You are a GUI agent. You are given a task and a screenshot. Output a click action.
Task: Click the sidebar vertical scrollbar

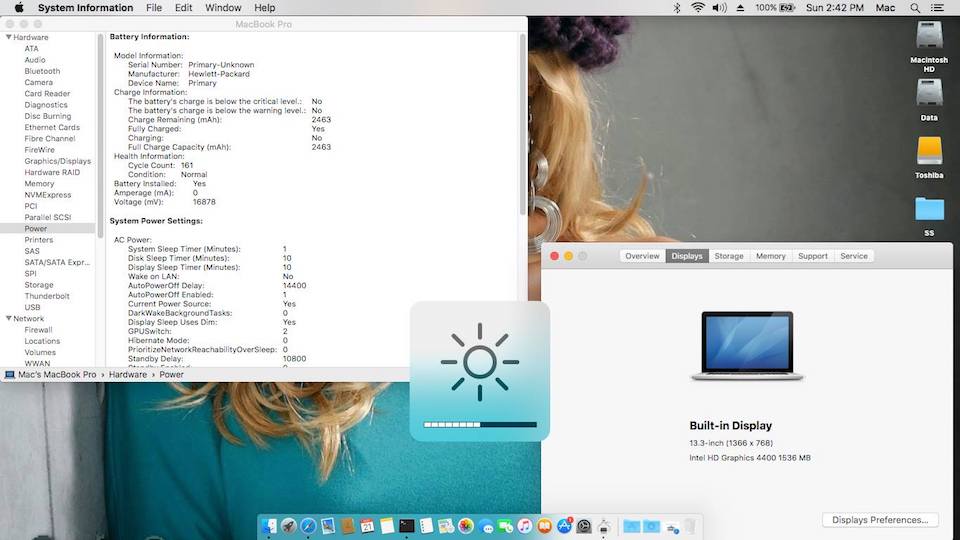point(100,135)
